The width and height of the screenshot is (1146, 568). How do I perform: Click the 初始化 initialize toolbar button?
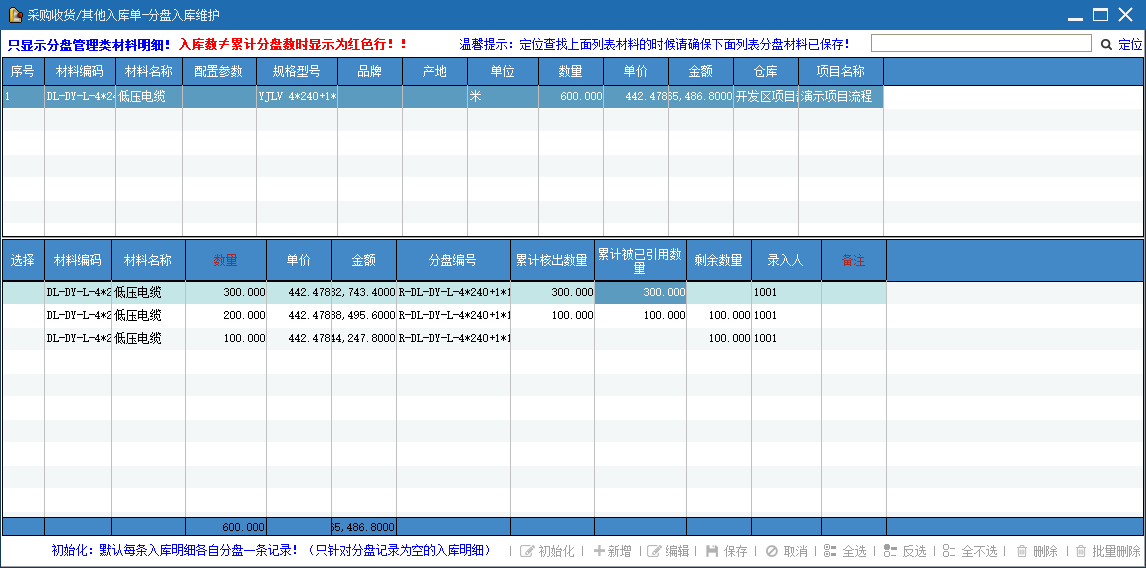coord(547,551)
